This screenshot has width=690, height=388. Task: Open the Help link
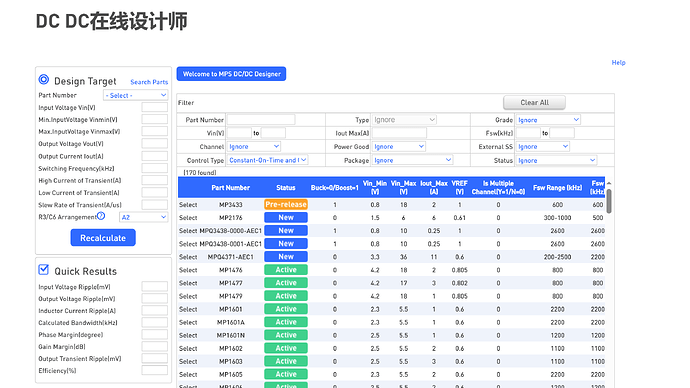pos(618,62)
